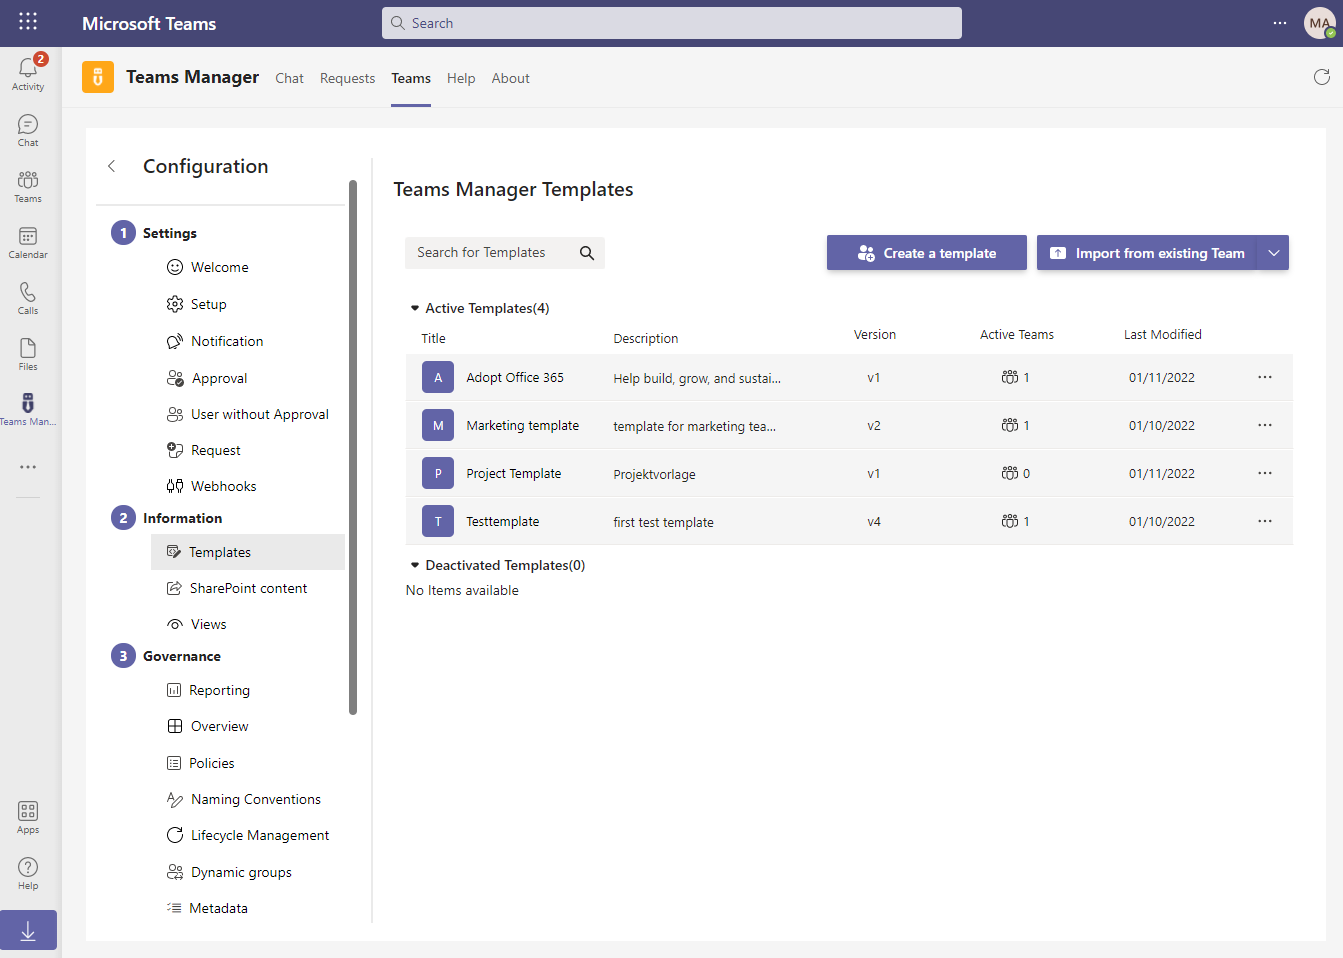This screenshot has width=1343, height=958.
Task: Open the Apps store icon
Action: coord(28,817)
